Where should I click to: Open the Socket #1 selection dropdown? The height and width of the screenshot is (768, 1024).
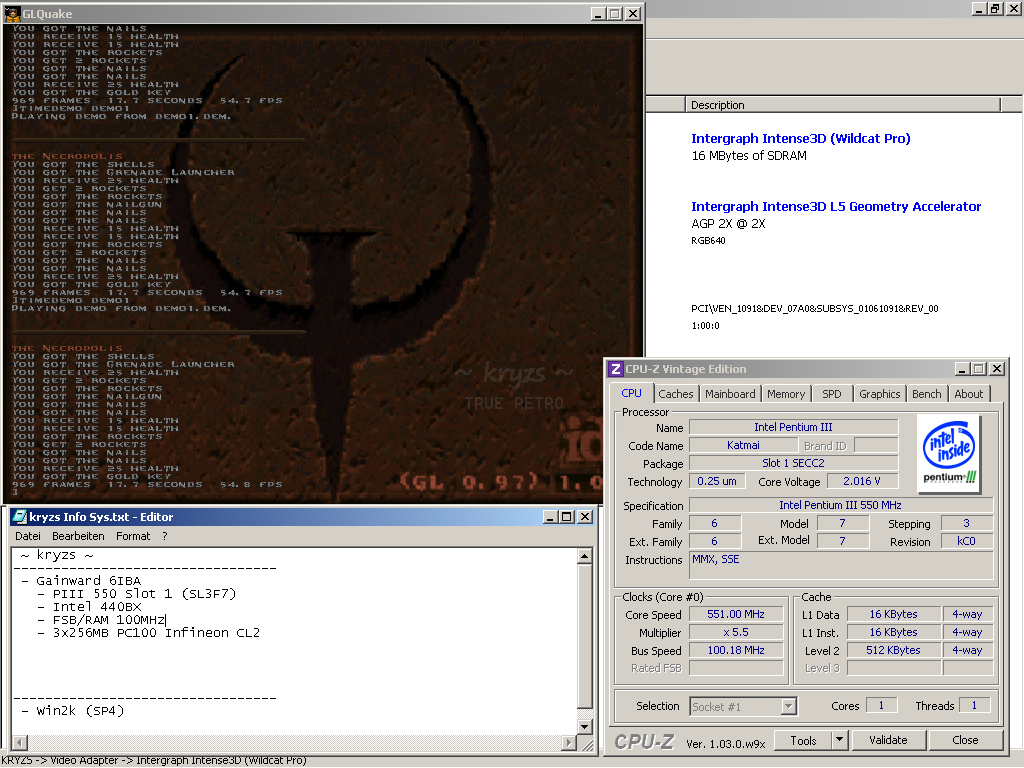[x=789, y=706]
